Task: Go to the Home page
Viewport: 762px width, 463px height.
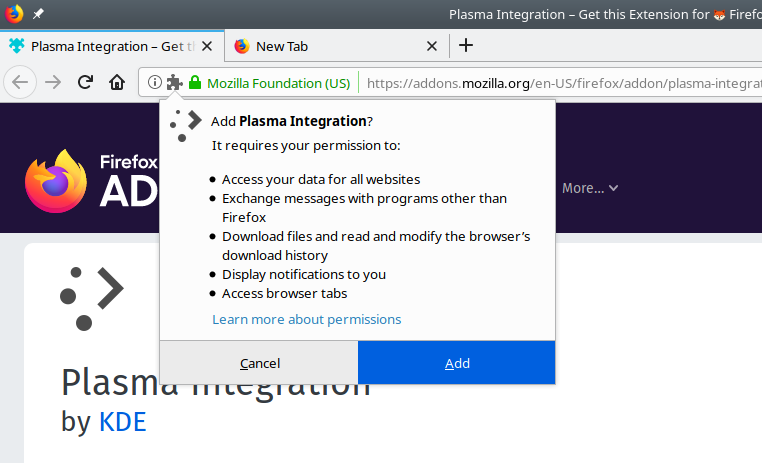Action: (117, 82)
